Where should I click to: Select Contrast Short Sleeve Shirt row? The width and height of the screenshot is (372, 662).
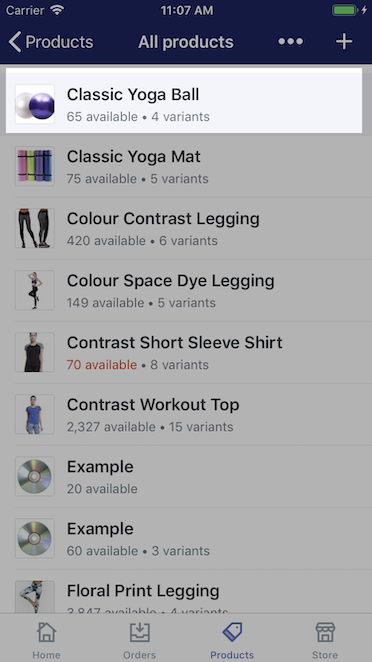point(186,353)
